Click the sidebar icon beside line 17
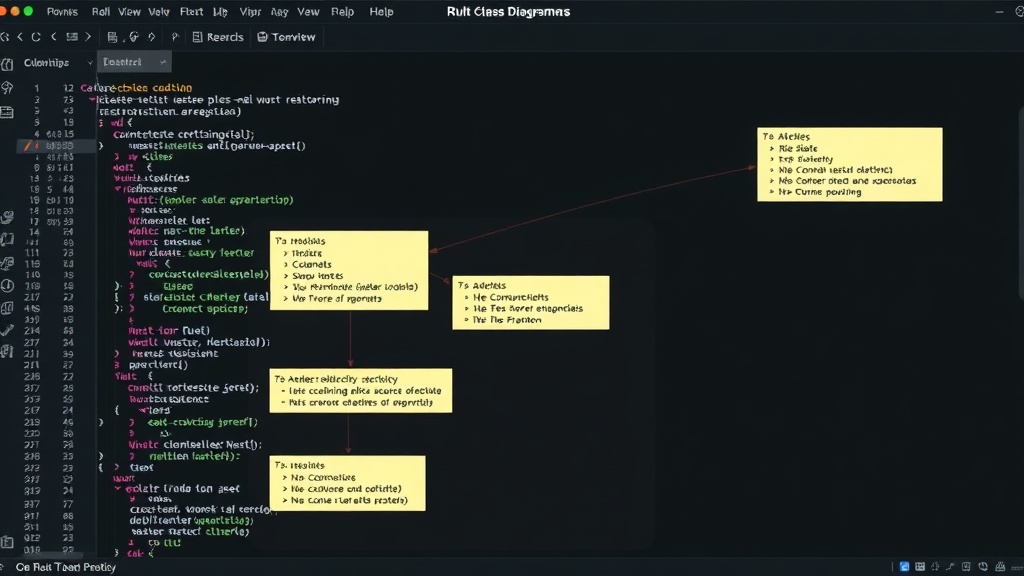 coord(7,217)
